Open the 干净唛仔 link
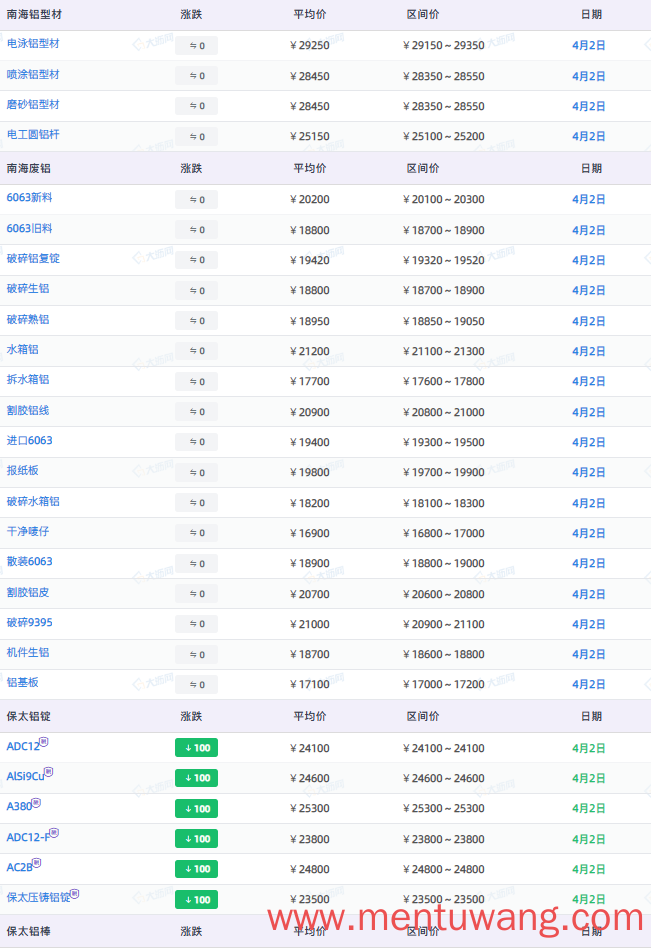The width and height of the screenshot is (653, 948). pyautogui.click(x=28, y=532)
